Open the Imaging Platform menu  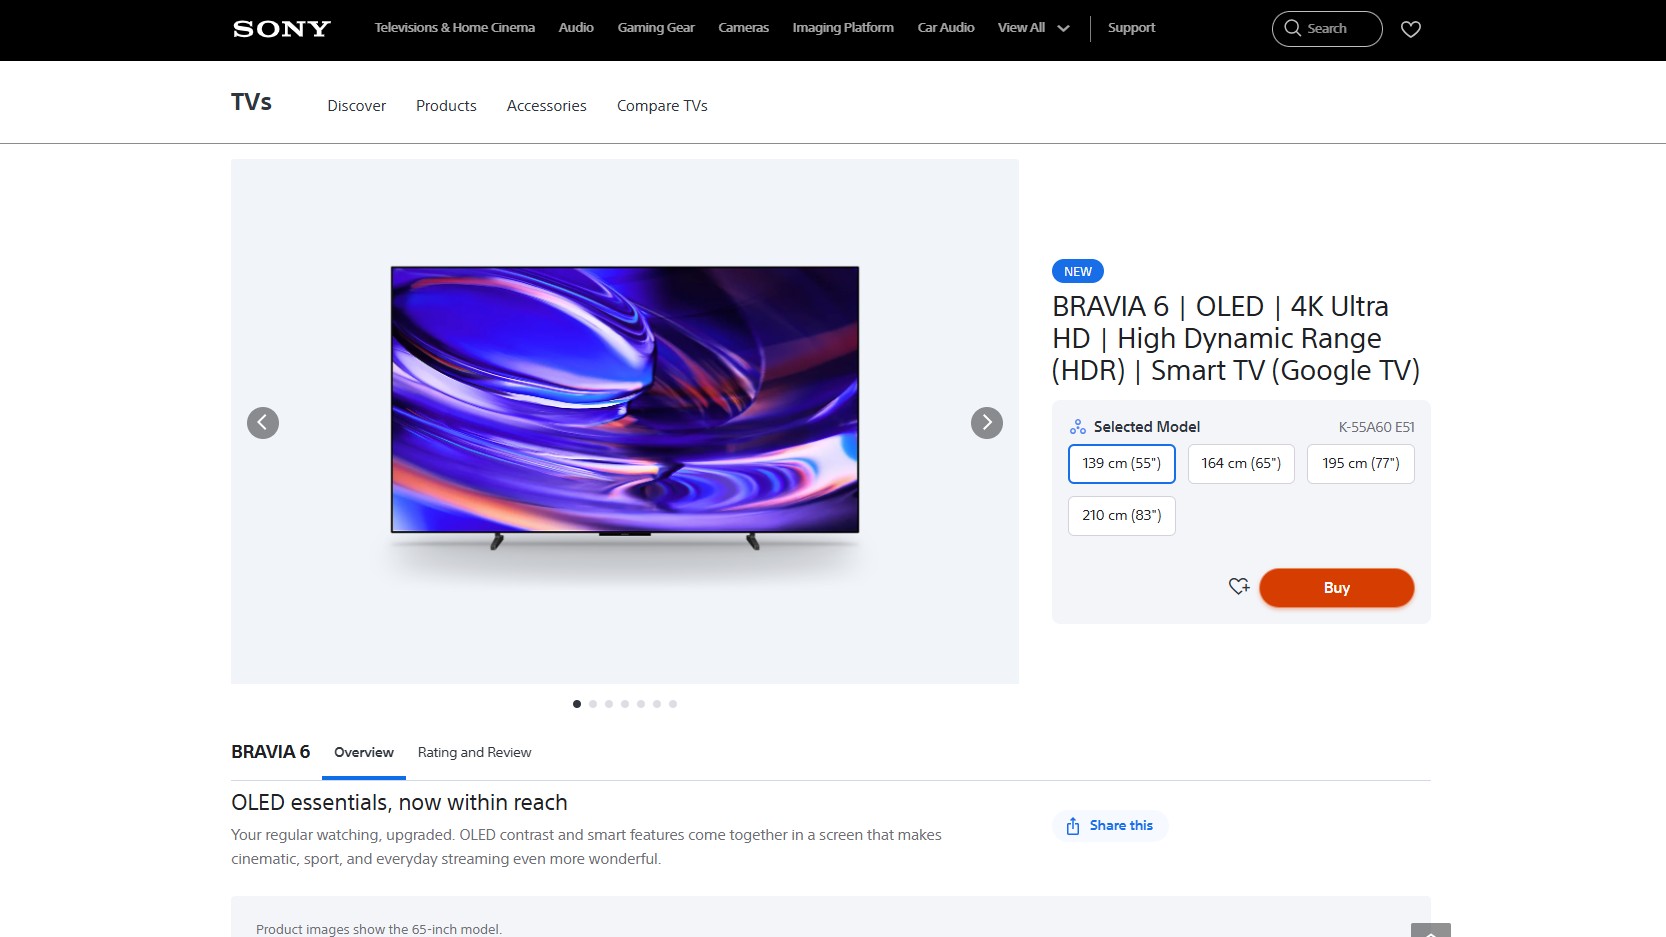[x=843, y=28]
